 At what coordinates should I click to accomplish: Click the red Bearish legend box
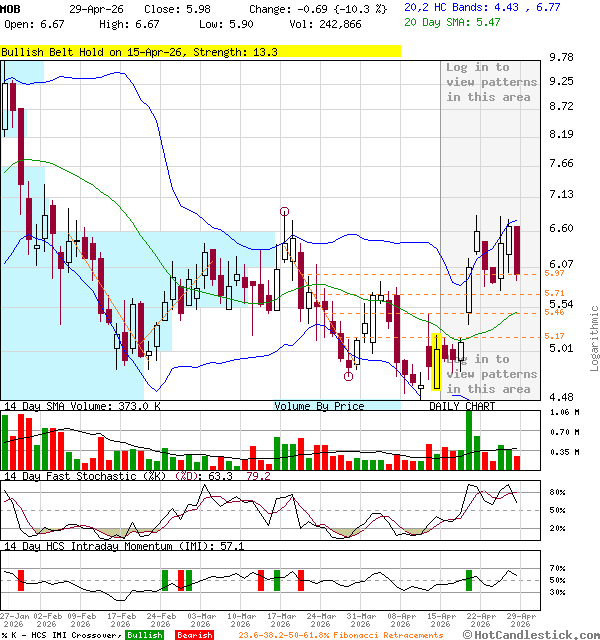[194, 634]
